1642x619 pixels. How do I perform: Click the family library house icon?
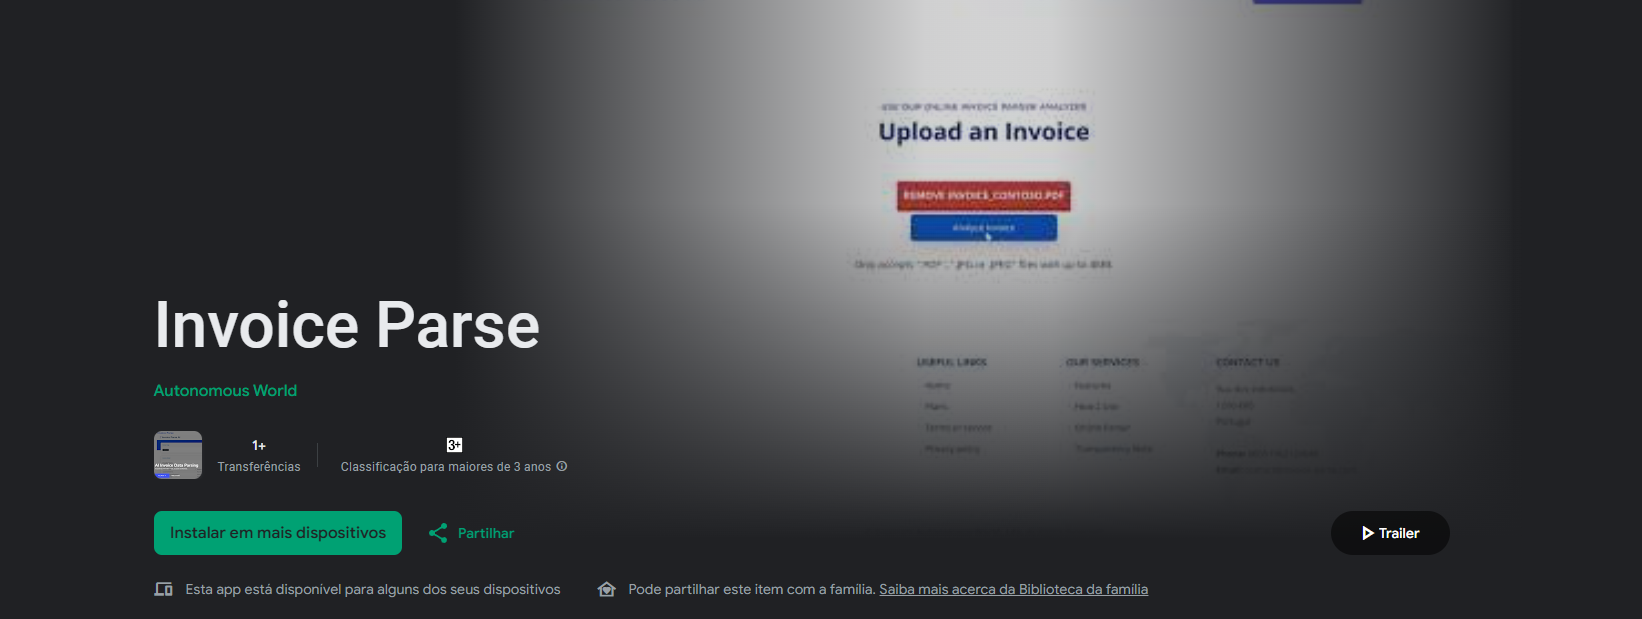(x=606, y=589)
